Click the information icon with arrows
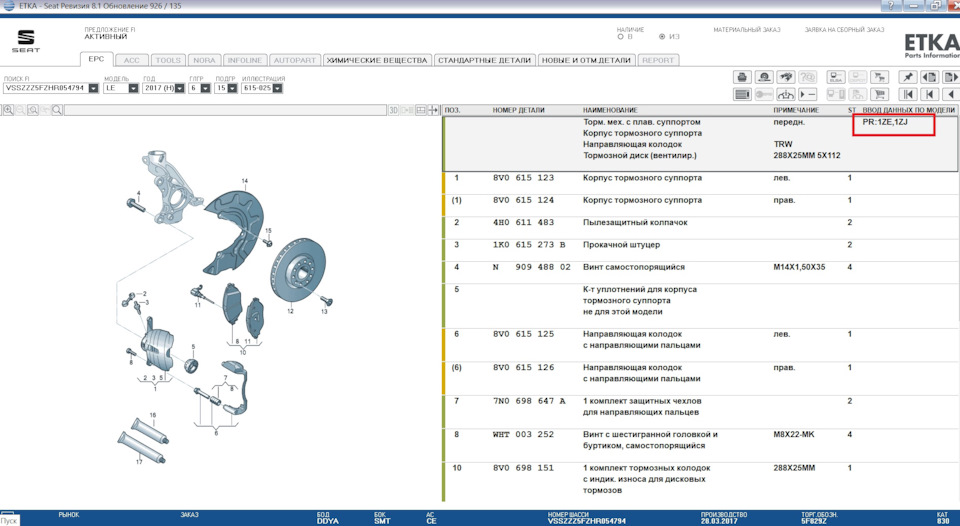Image resolution: width=960 pixels, height=526 pixels. (786, 94)
